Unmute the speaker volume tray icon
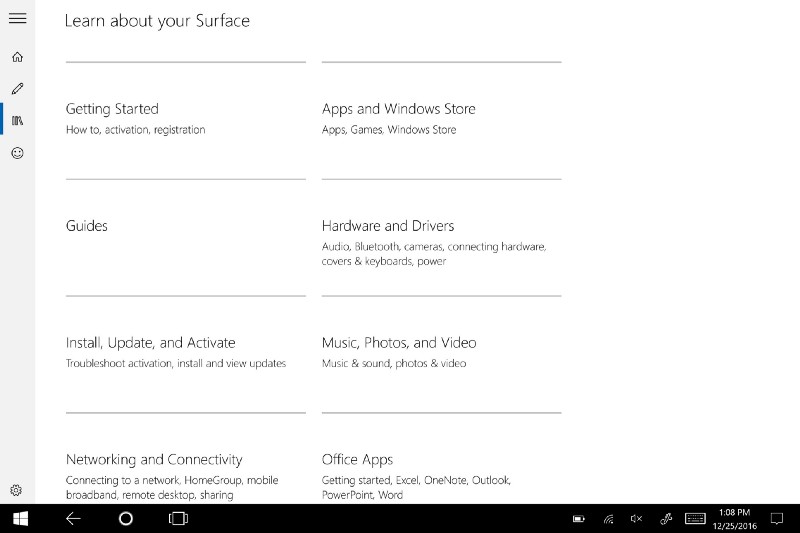 coord(636,519)
